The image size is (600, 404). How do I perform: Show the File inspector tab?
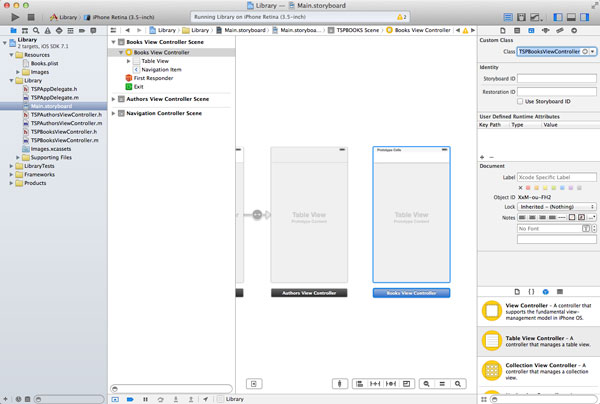tap(503, 30)
